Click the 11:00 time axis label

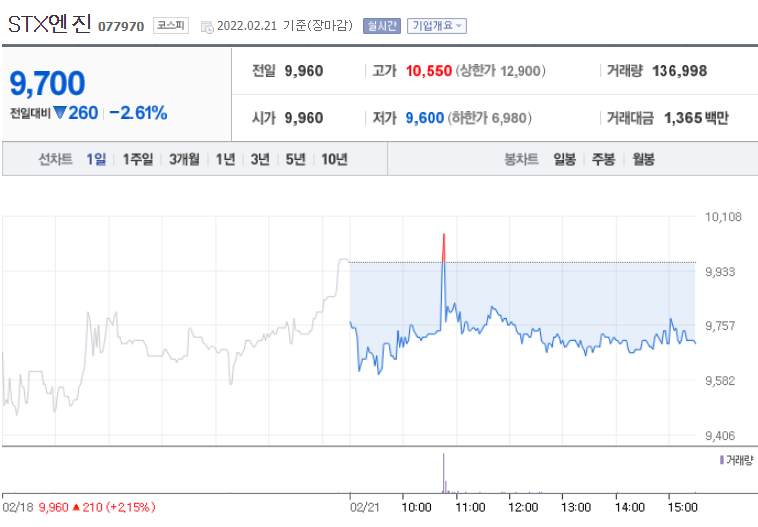pos(470,507)
